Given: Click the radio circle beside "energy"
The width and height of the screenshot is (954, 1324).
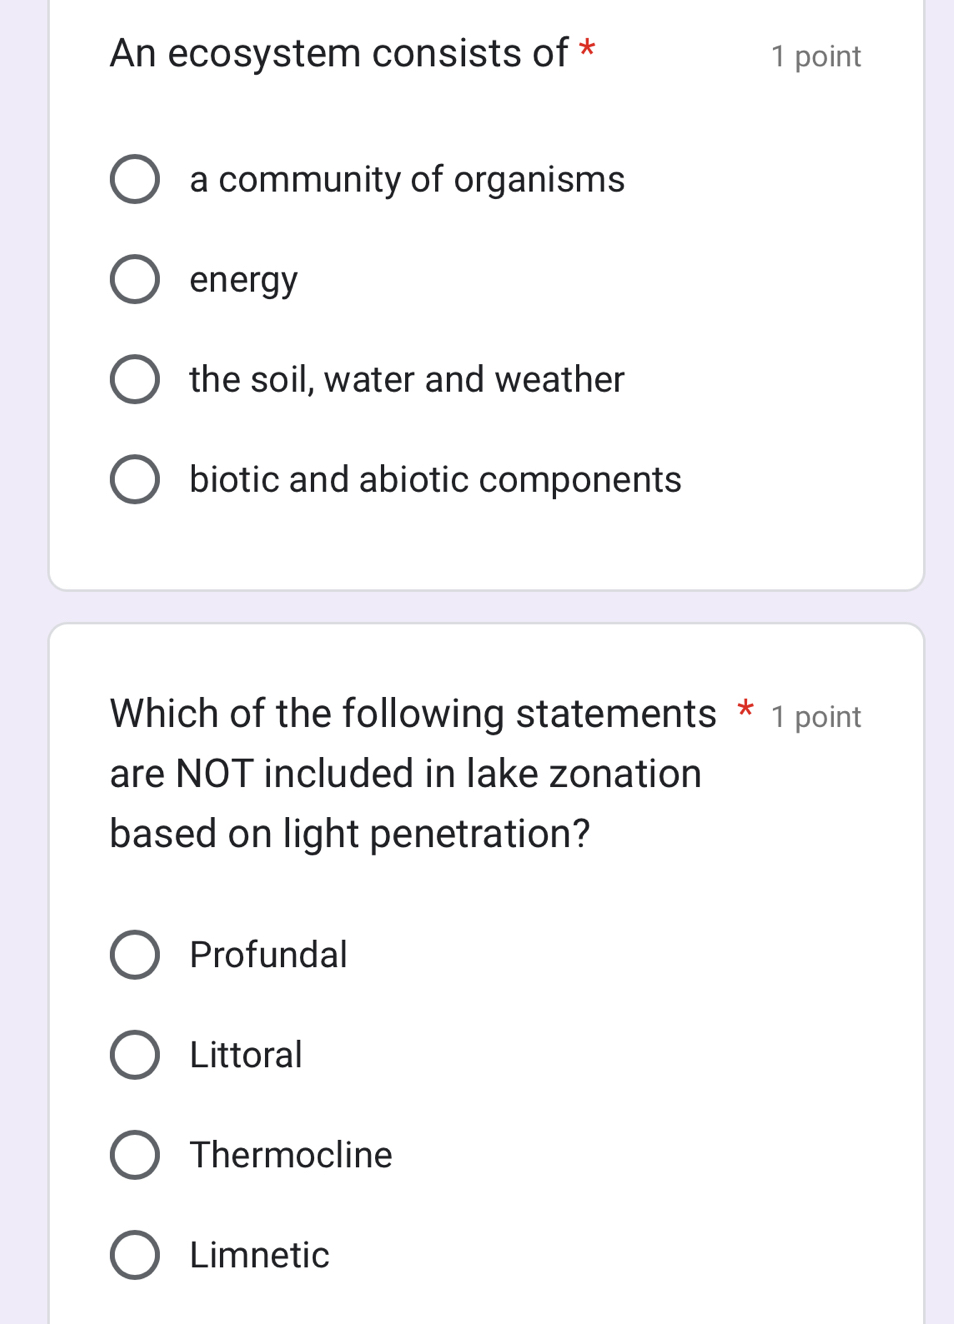Looking at the screenshot, I should (135, 279).
